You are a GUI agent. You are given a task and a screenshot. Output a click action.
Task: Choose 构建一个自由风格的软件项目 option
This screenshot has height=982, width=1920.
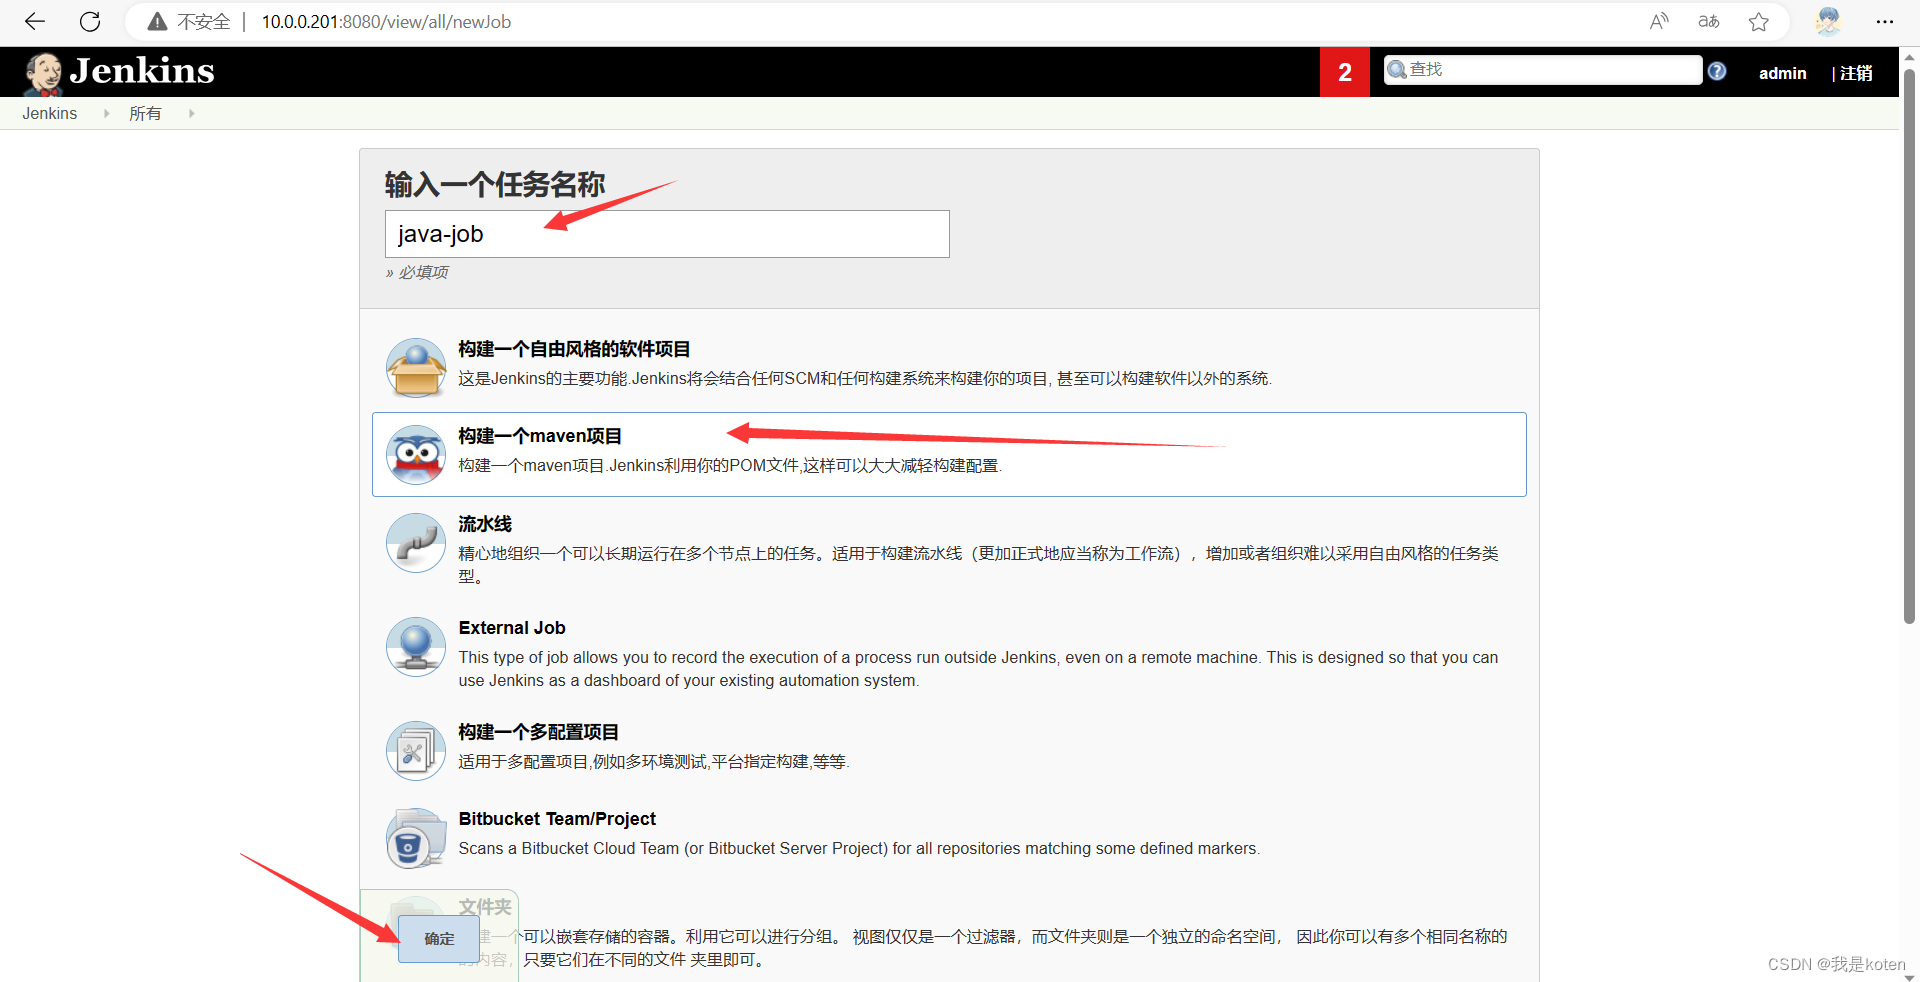574,349
